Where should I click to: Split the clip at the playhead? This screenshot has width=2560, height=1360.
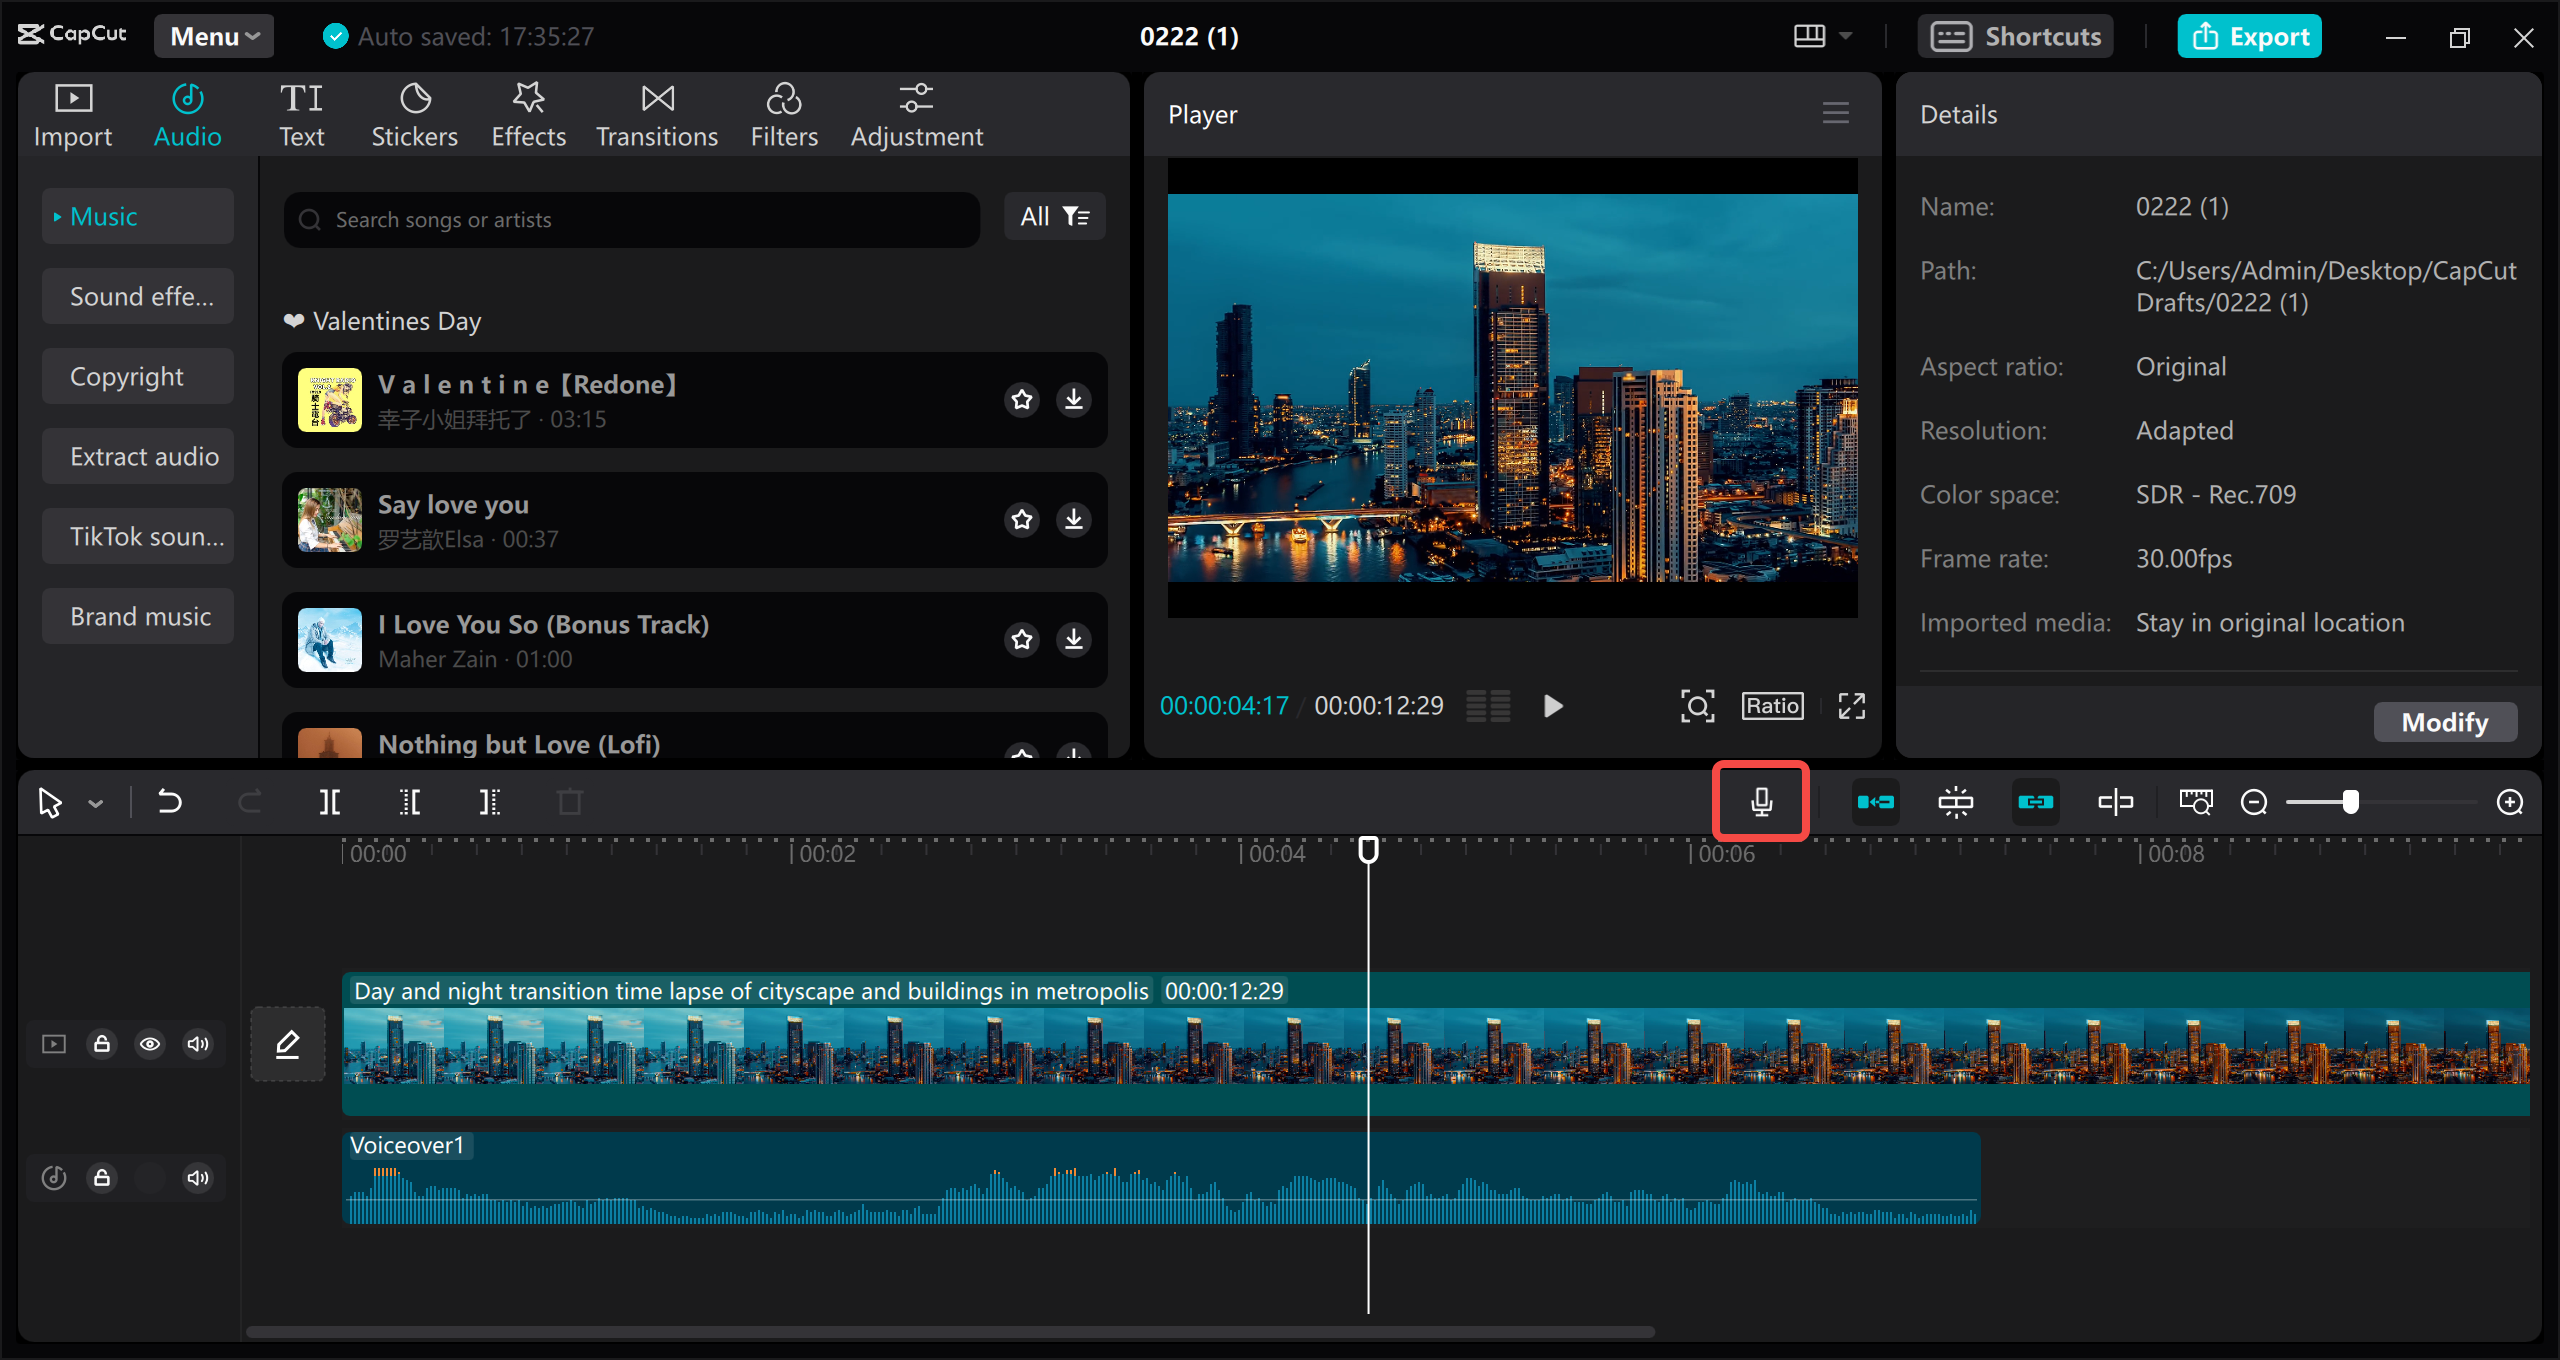tap(330, 801)
